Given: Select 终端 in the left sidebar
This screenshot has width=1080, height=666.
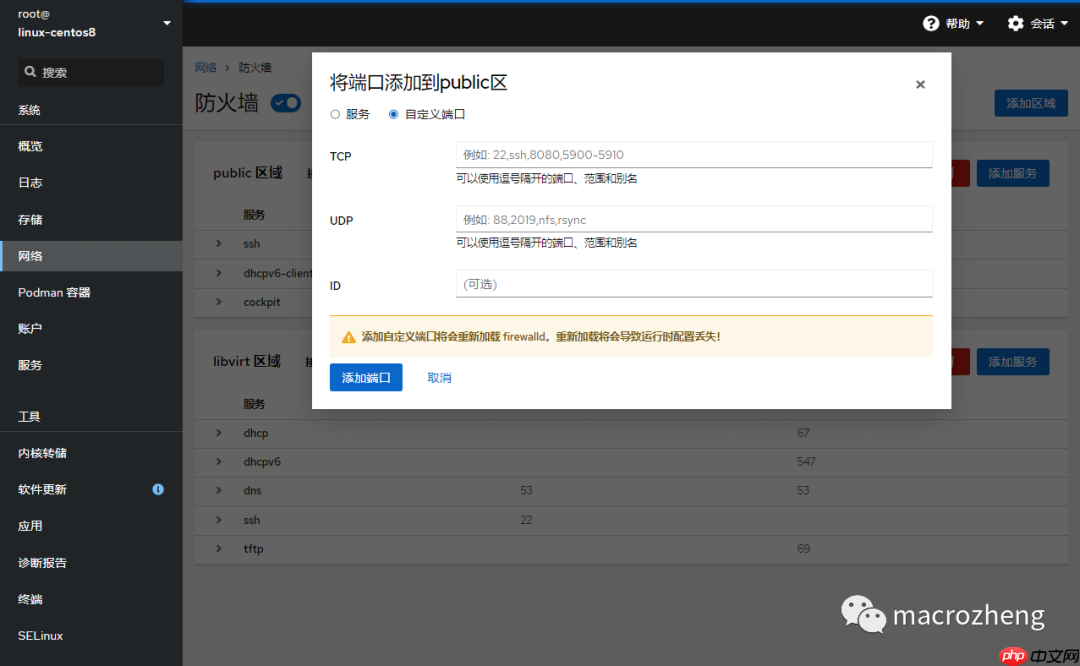Looking at the screenshot, I should point(30,598).
